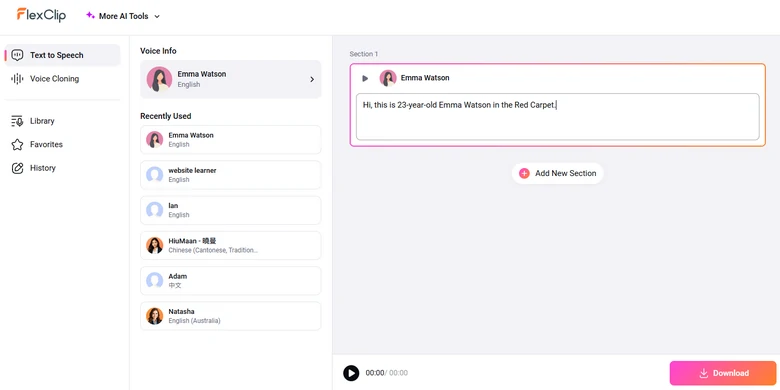The width and height of the screenshot is (780, 390).
Task: Click the Section 1 label
Action: 364,54
